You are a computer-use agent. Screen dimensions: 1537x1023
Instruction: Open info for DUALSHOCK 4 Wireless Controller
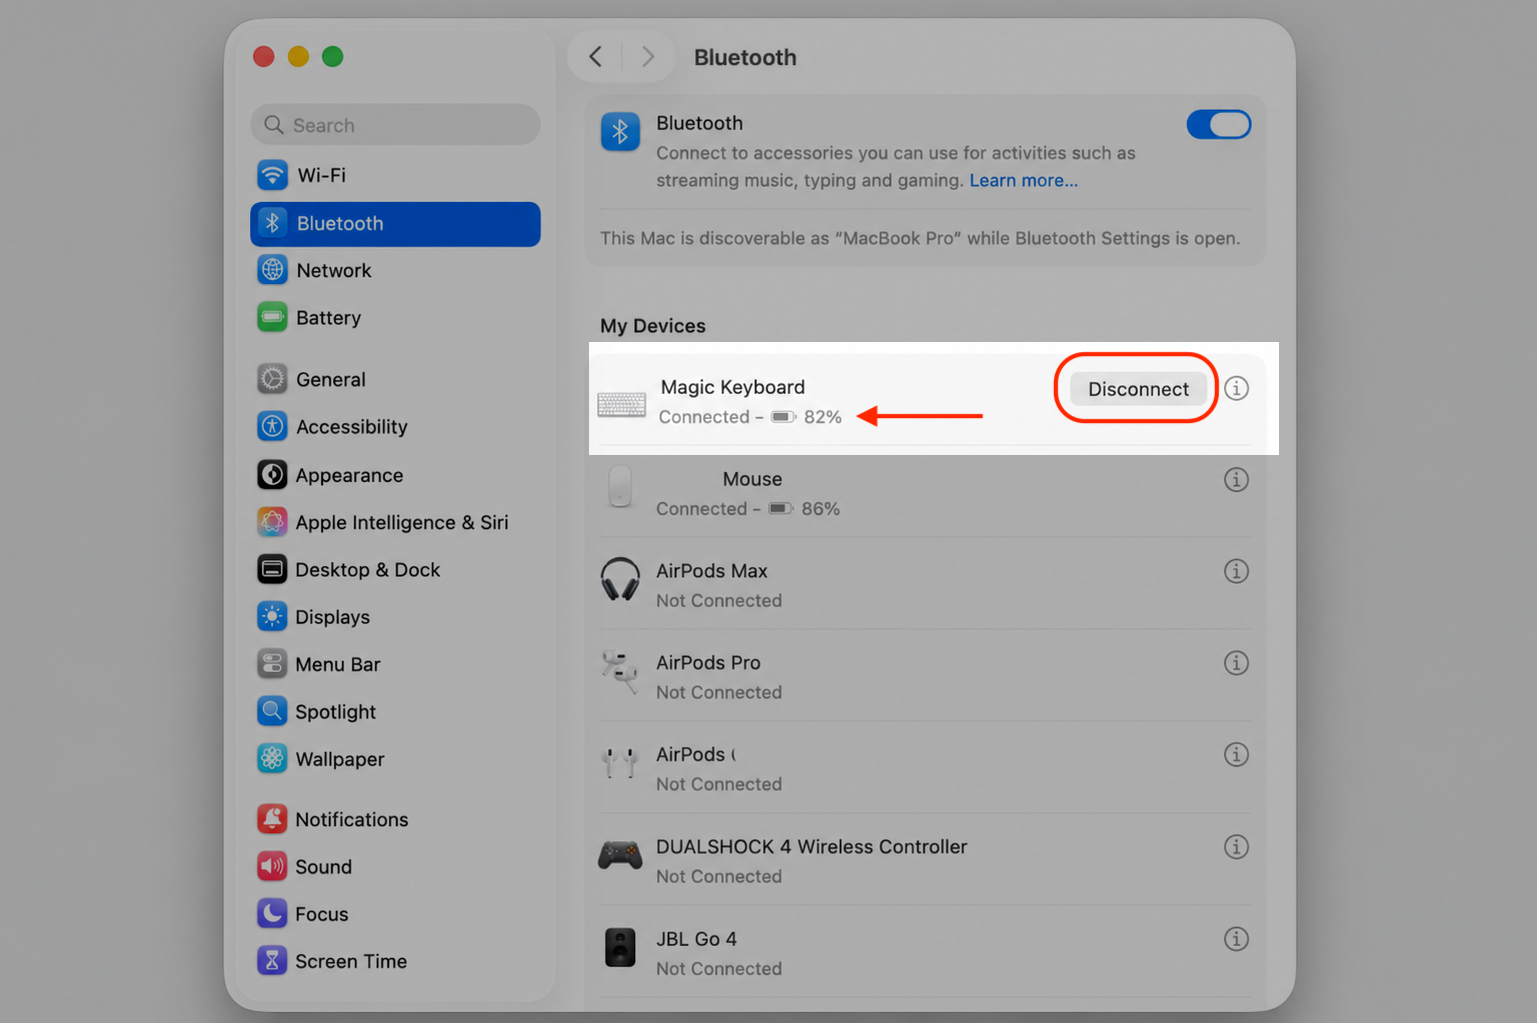[x=1237, y=847]
